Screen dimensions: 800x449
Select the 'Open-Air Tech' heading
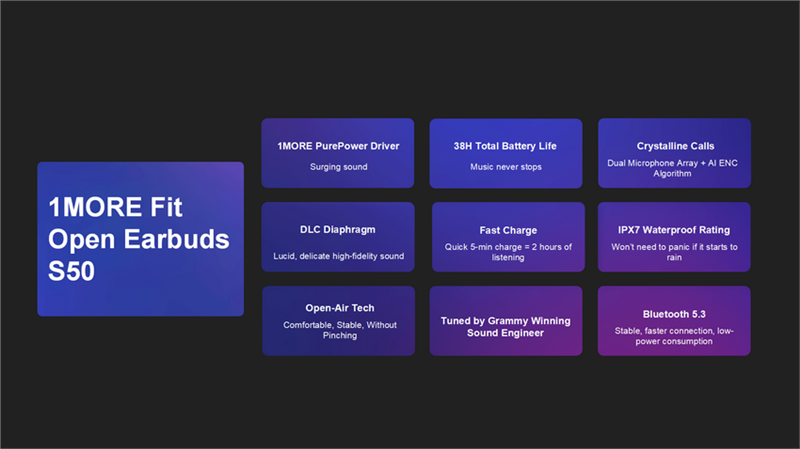pyautogui.click(x=338, y=308)
